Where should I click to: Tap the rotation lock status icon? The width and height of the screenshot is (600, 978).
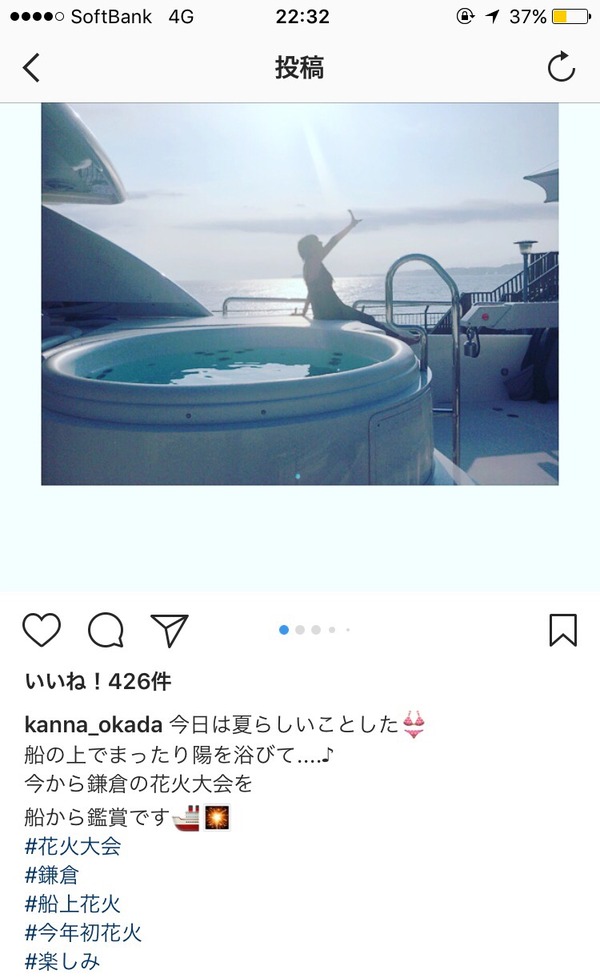coord(465,17)
